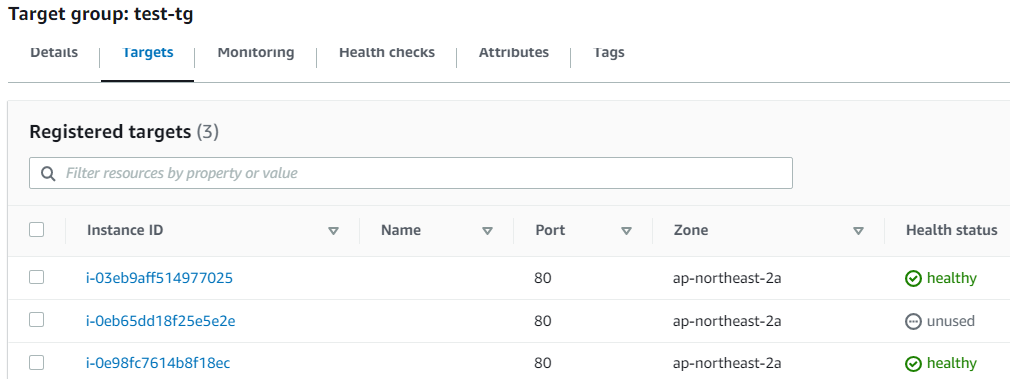Open the Tags tab
This screenshot has height=379, width=1010.
coord(609,52)
